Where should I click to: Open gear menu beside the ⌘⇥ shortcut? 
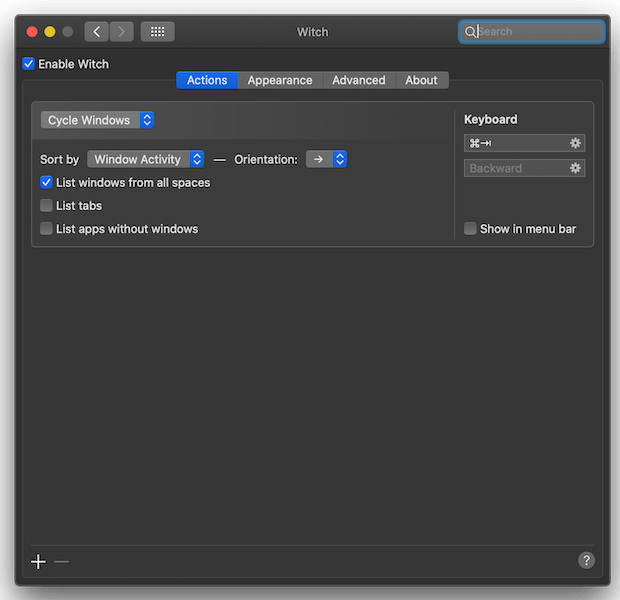(x=575, y=143)
